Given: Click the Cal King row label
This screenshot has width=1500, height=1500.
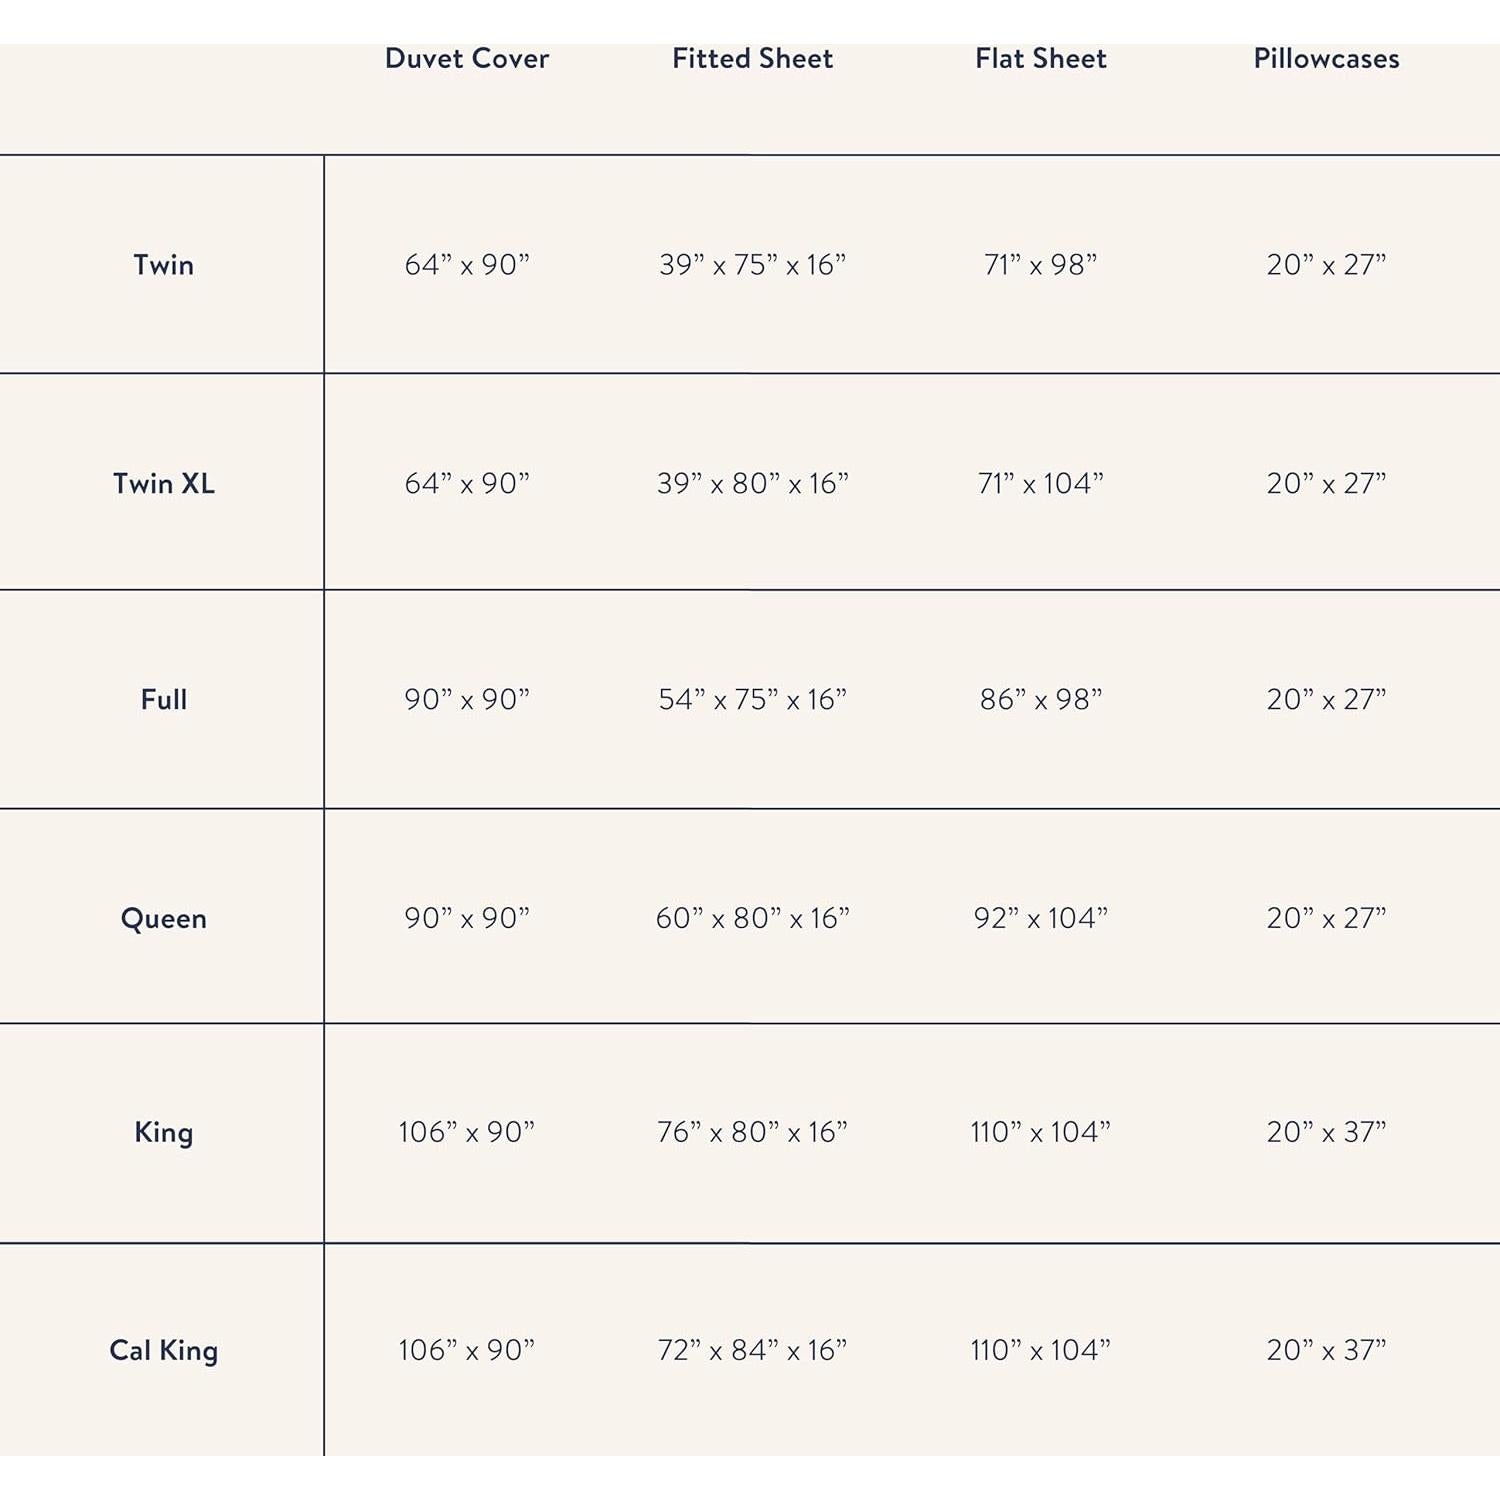Looking at the screenshot, I should coord(163,1351).
